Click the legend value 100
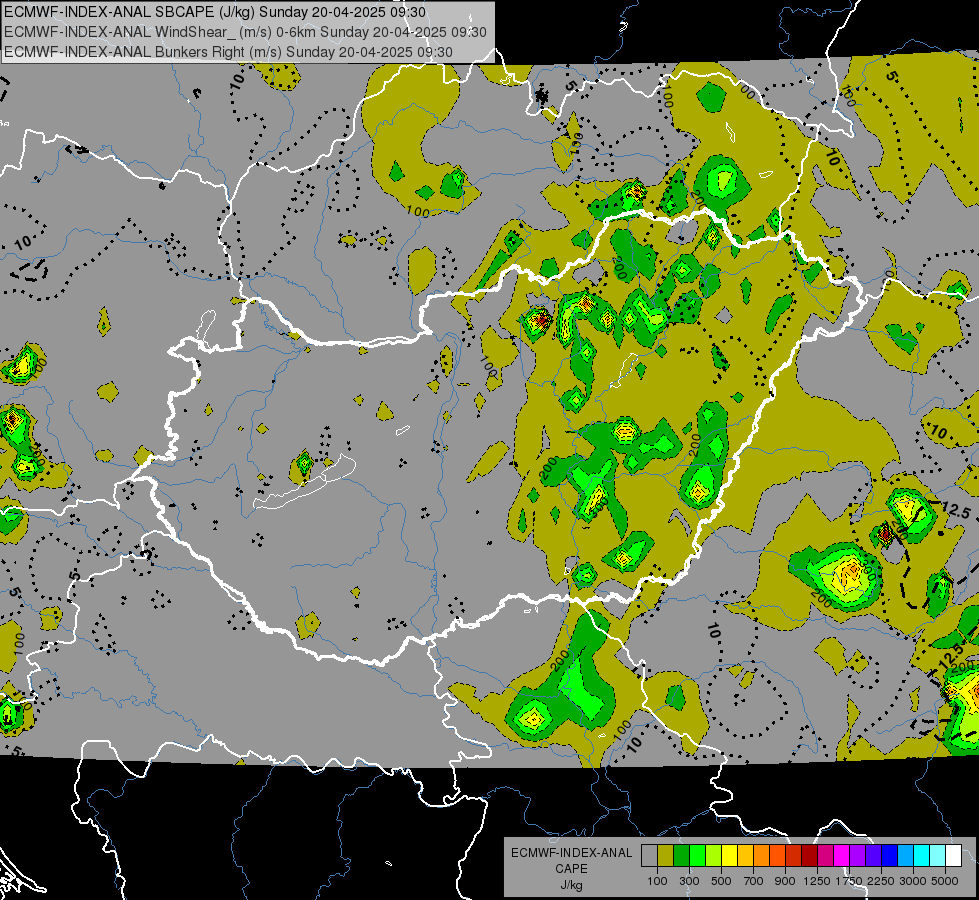 coord(657,881)
